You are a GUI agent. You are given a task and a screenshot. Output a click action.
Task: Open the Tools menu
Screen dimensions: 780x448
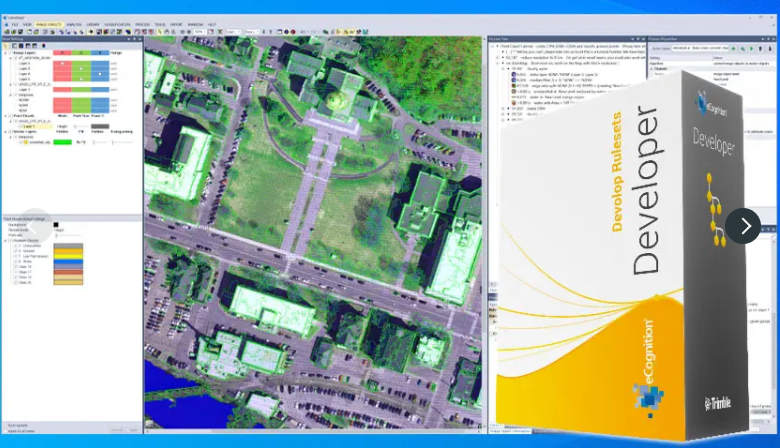tap(160, 24)
